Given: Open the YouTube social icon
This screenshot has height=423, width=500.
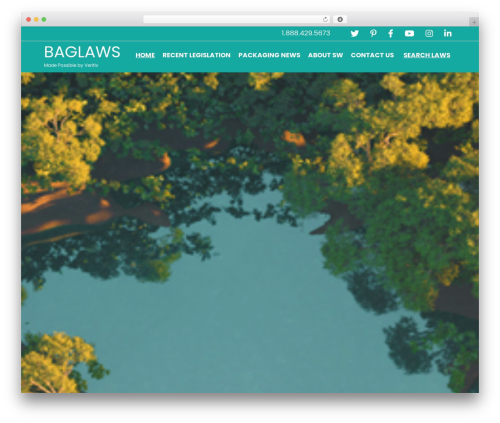Looking at the screenshot, I should point(409,33).
